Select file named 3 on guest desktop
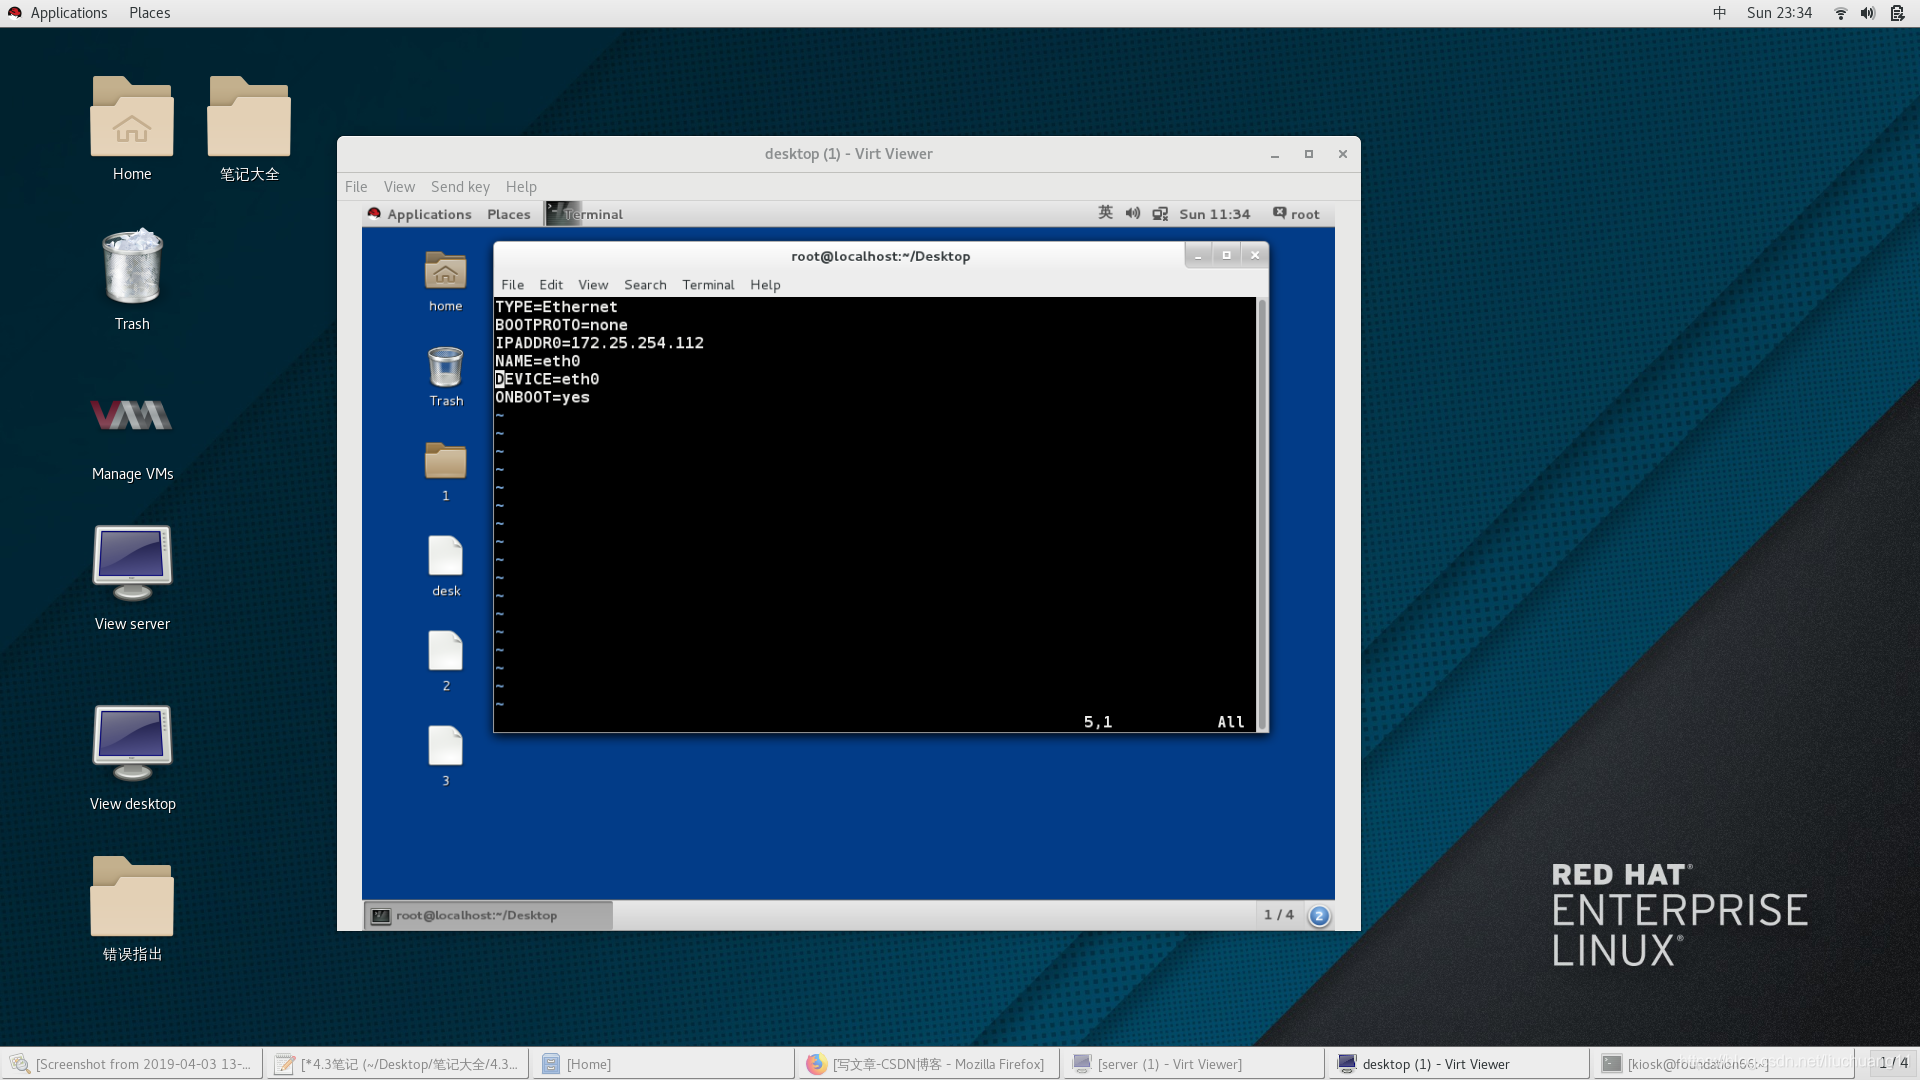The height and width of the screenshot is (1080, 1920). [446, 746]
